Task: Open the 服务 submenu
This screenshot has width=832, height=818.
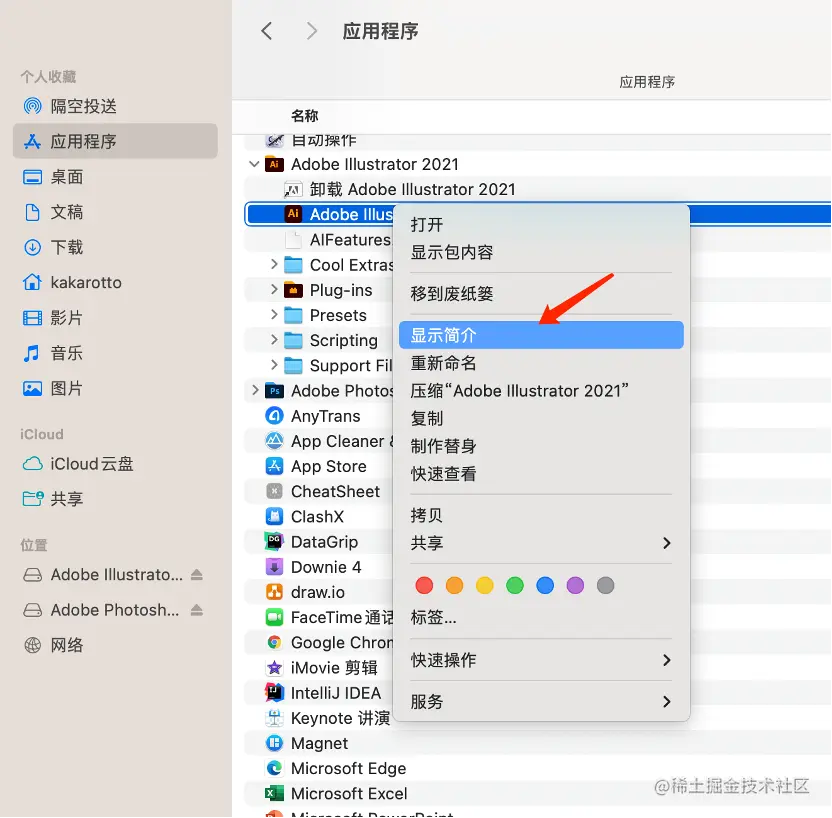Action: pos(541,702)
